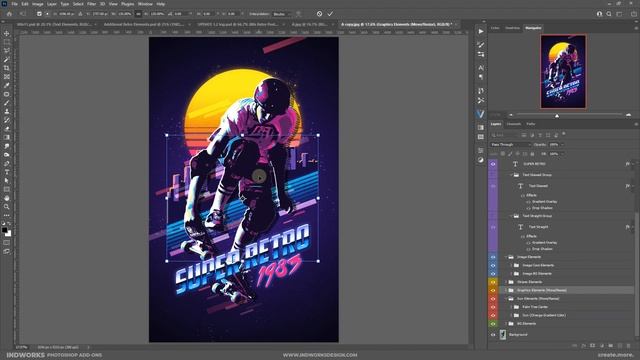This screenshot has height=360, width=640.
Task: Select the Lasso tool
Action: 7,51
